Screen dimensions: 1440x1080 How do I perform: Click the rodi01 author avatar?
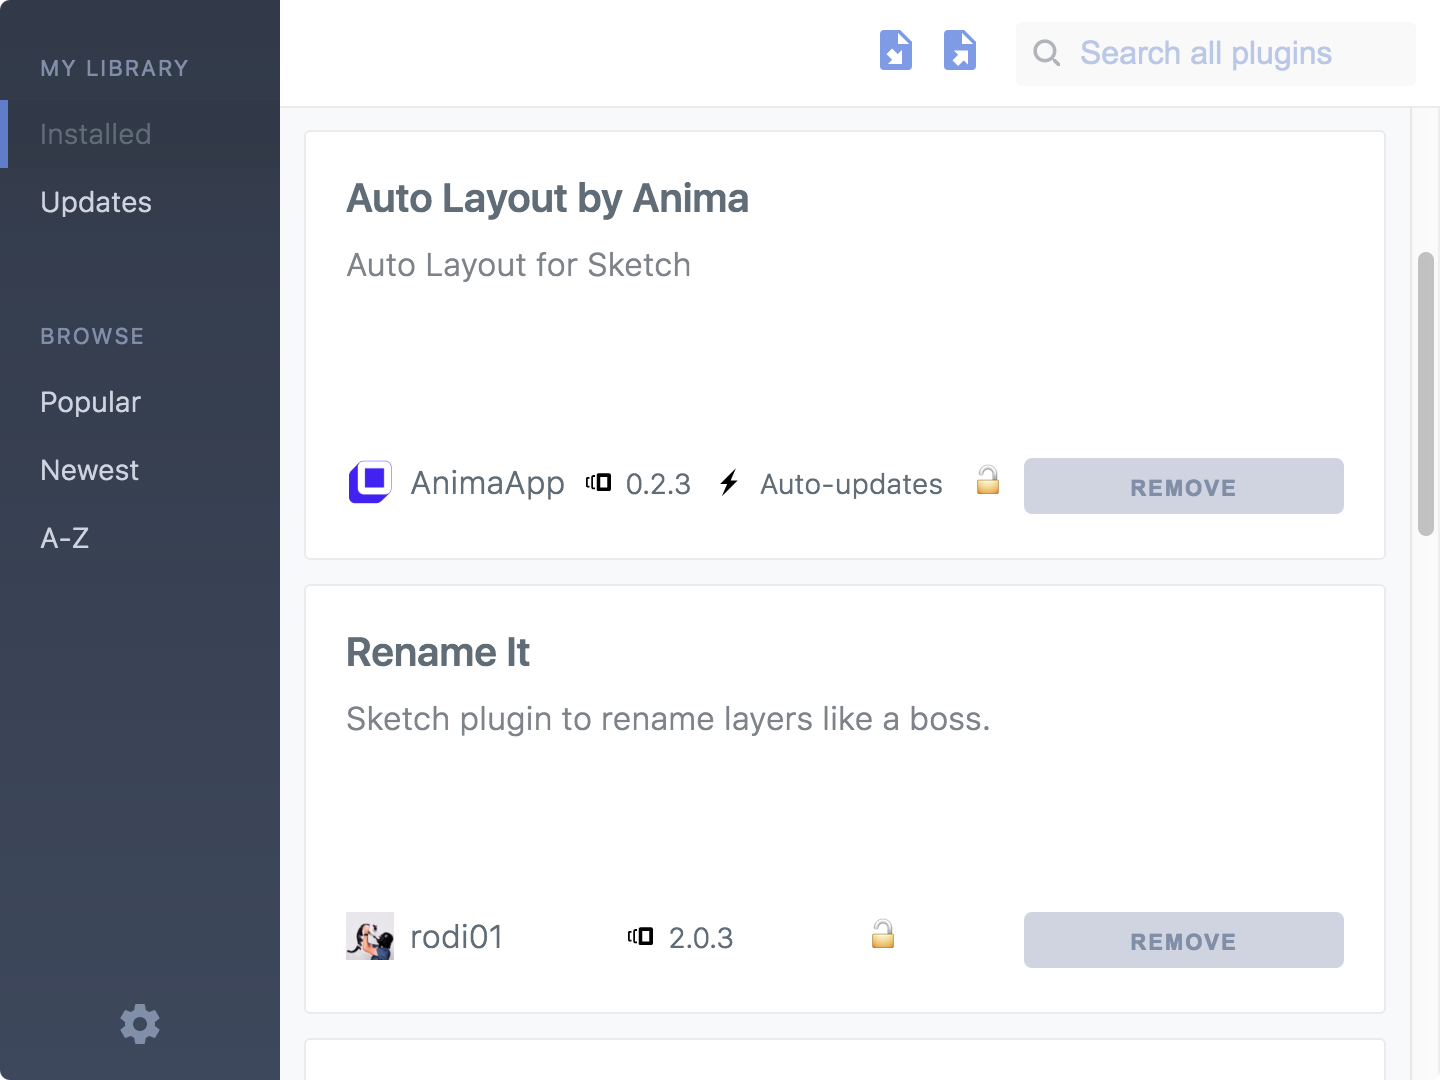tap(370, 936)
